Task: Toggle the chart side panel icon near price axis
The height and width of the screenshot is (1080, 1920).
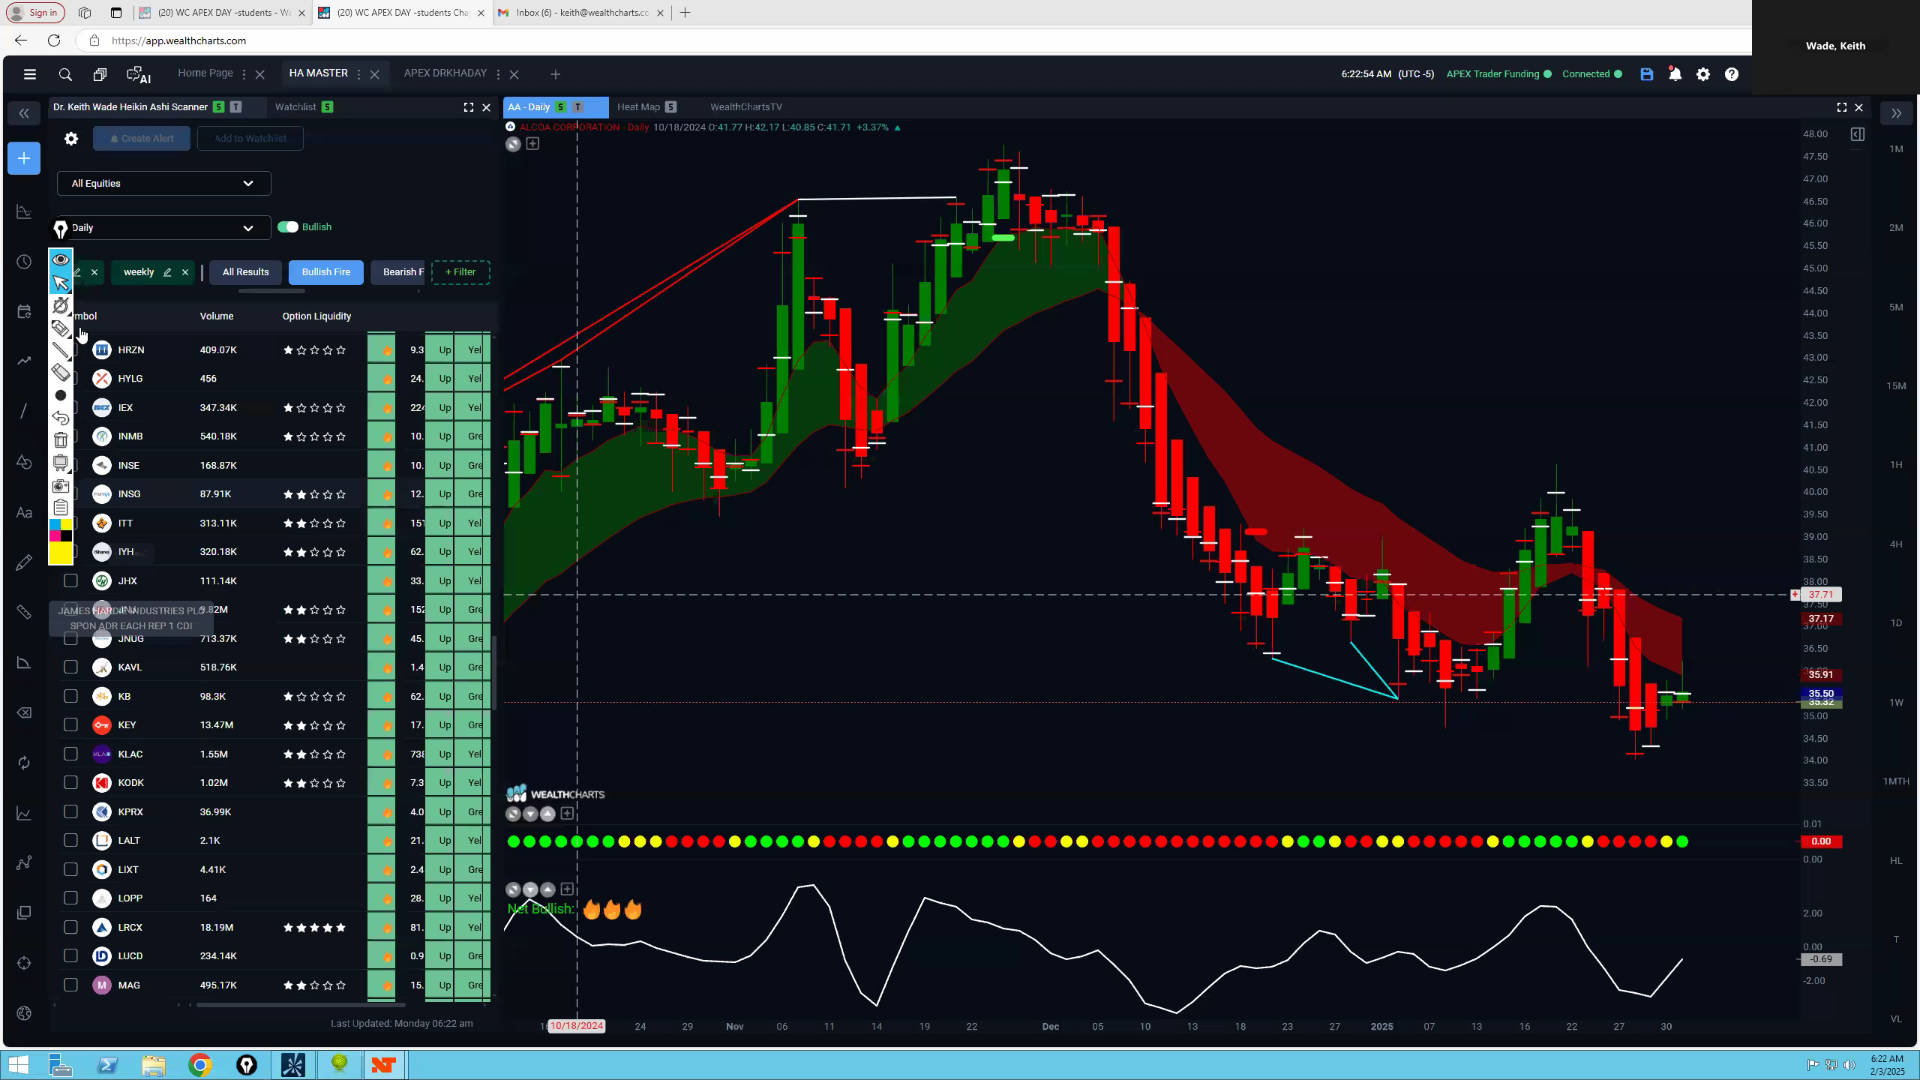Action: point(1857,135)
